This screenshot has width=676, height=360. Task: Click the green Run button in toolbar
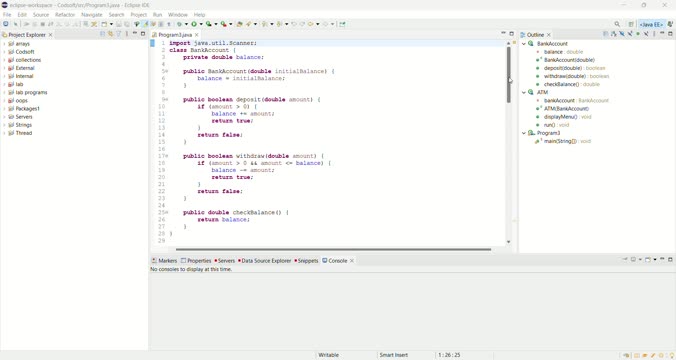click(x=194, y=24)
